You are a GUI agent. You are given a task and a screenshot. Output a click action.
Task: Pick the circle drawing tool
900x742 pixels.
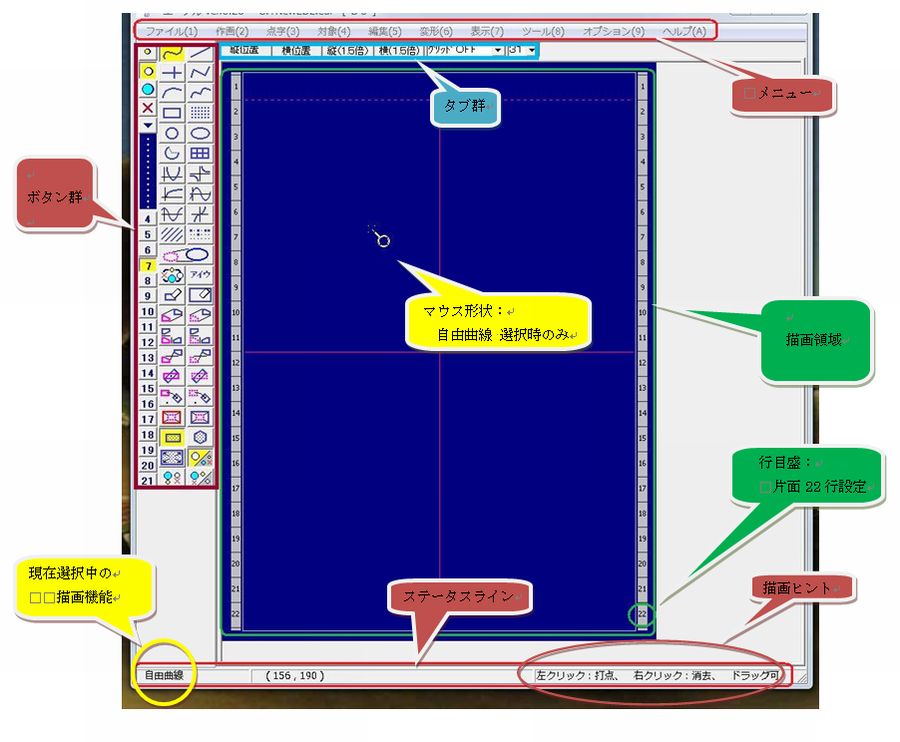click(x=173, y=133)
